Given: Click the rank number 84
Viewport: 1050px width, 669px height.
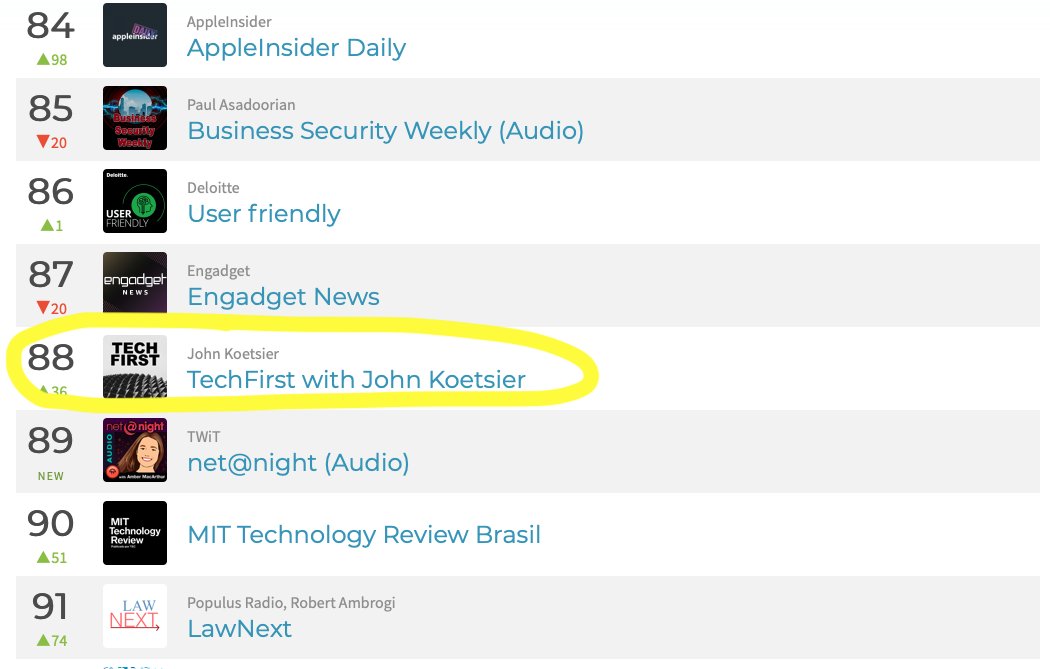Looking at the screenshot, I should [x=51, y=26].
